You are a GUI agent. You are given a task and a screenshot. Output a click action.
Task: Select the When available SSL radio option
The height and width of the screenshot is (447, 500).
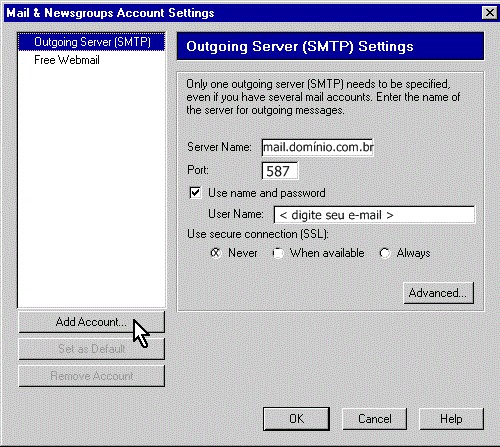point(278,253)
